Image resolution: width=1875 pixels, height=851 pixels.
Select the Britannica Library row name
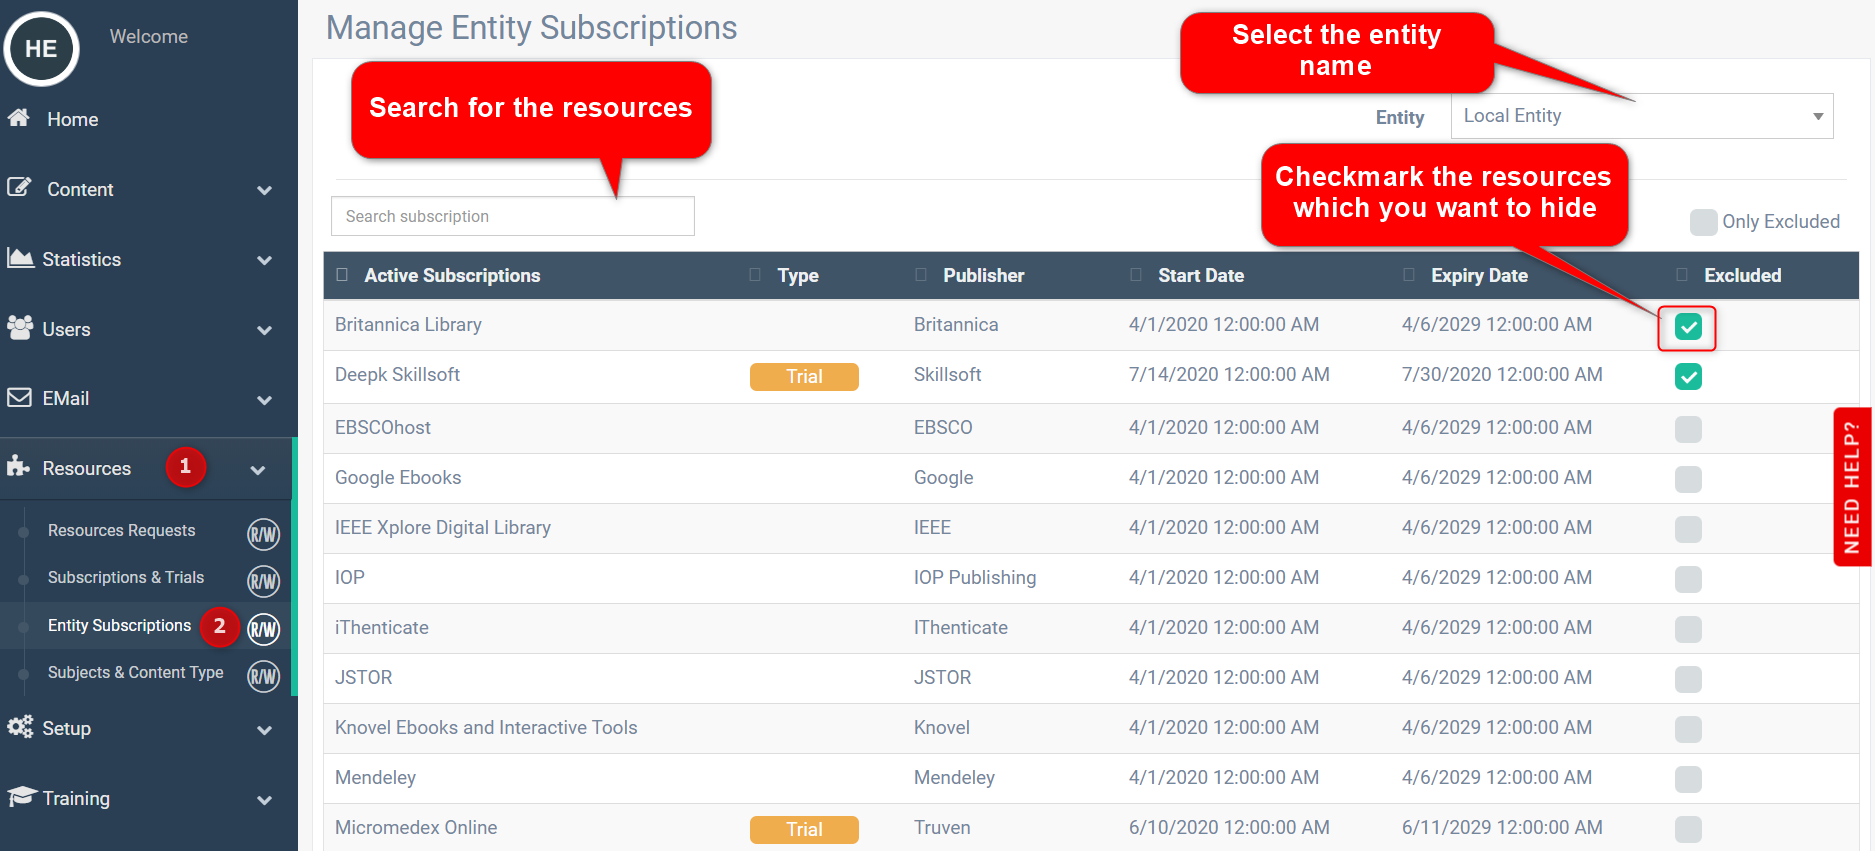pos(408,324)
